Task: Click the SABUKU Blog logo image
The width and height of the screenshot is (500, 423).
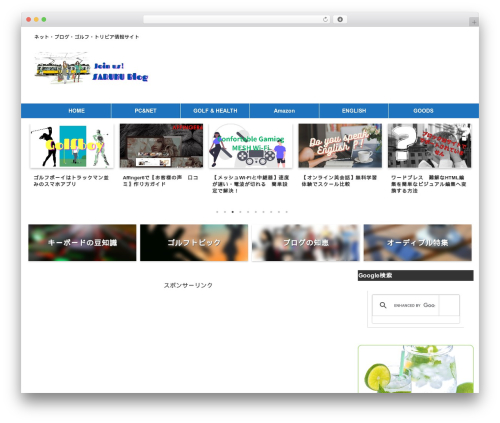Action: (91, 68)
